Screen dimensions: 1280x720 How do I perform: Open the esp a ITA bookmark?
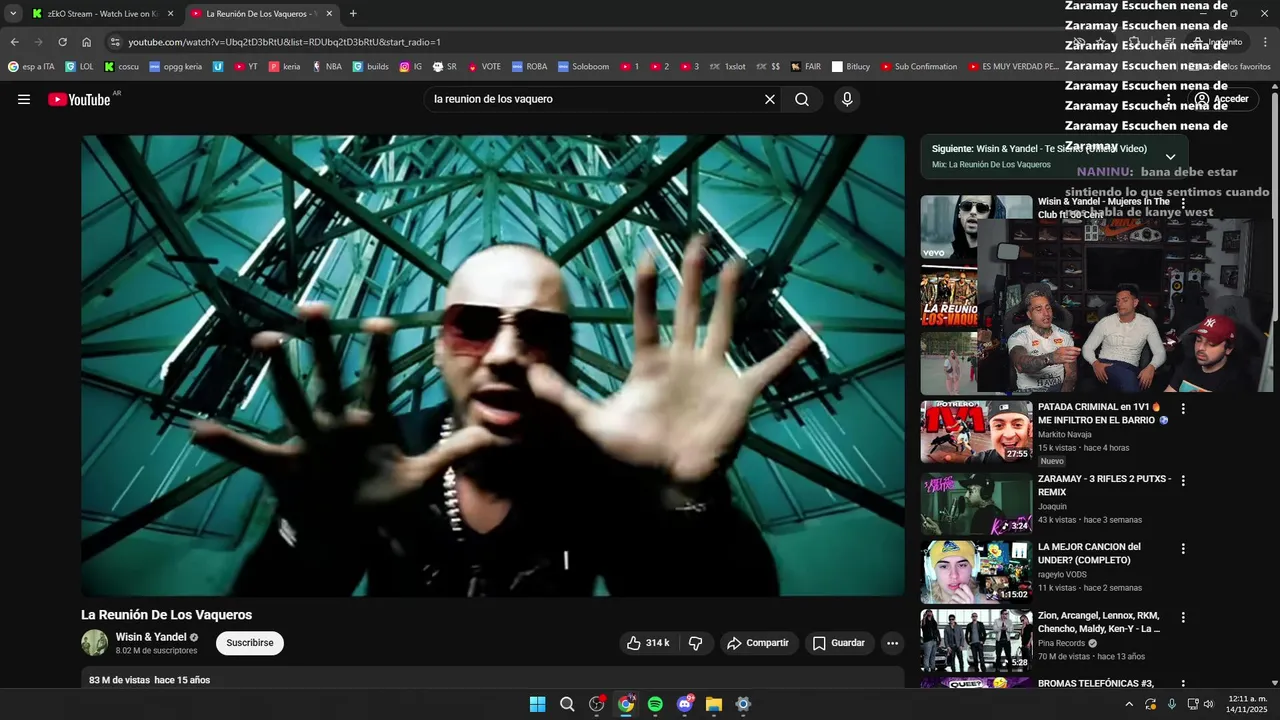coord(31,67)
